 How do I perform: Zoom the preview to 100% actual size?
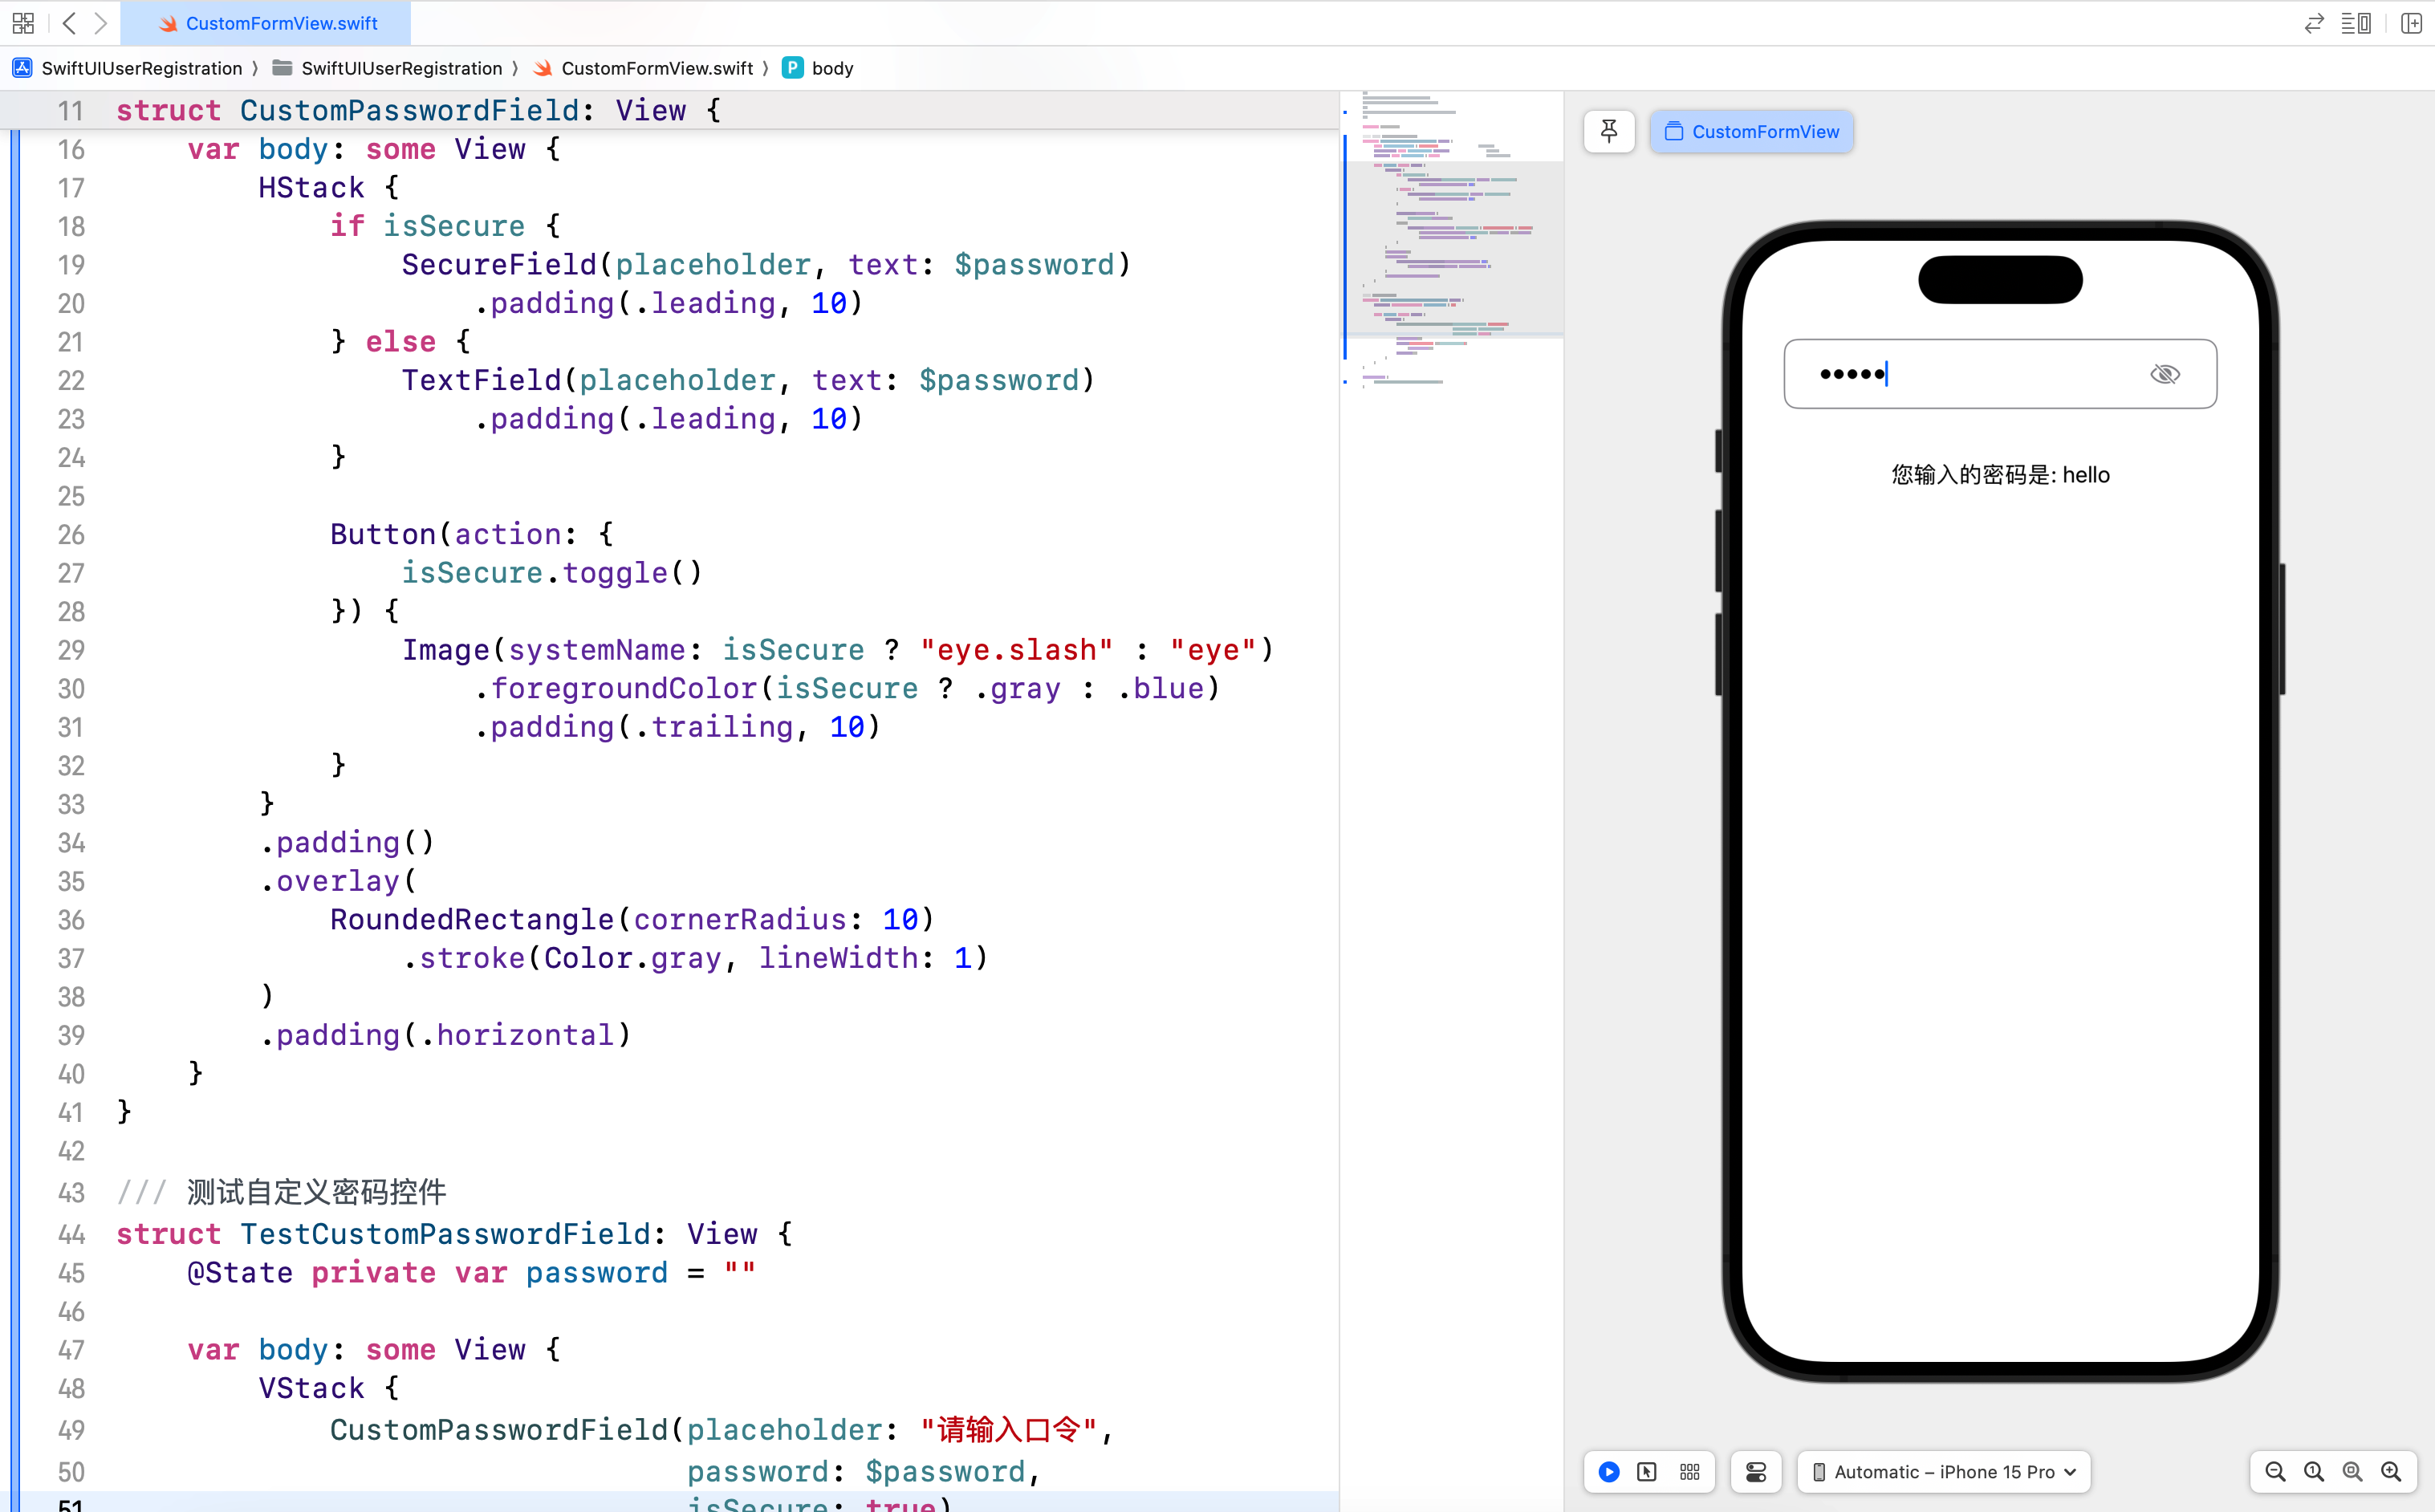[2314, 1472]
